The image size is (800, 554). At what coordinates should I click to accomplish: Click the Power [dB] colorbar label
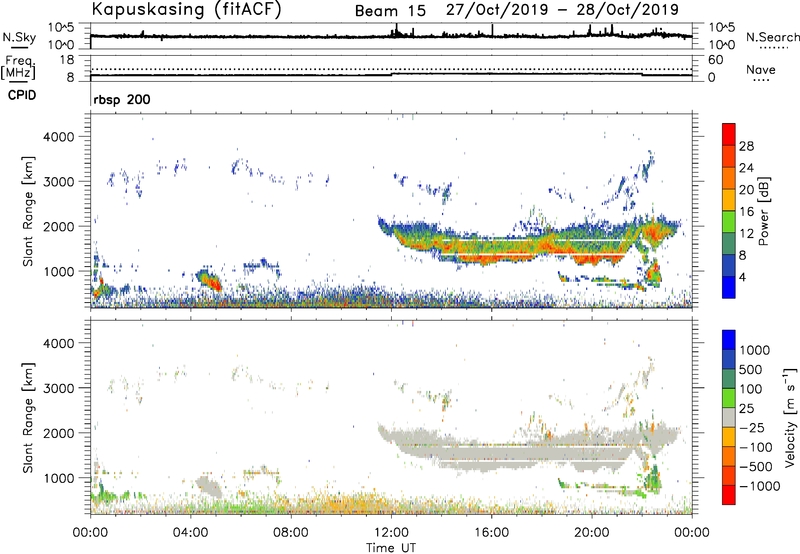pyautogui.click(x=763, y=211)
